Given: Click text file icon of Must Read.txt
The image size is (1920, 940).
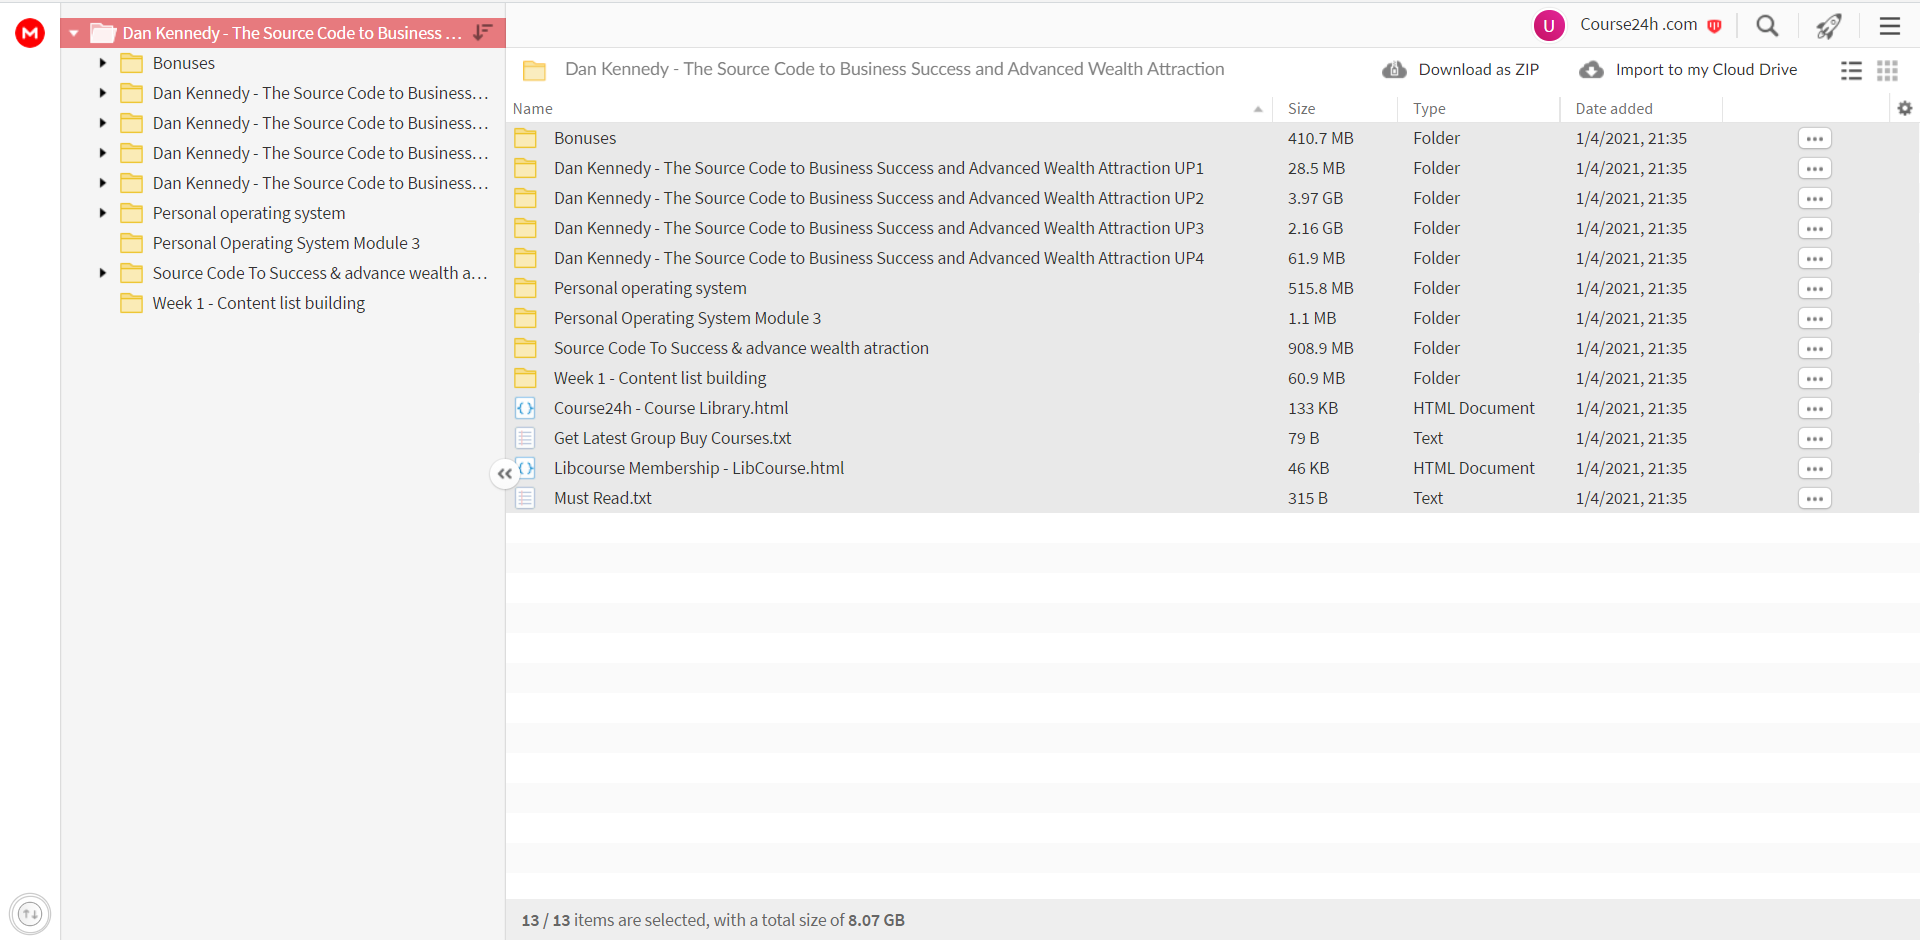Looking at the screenshot, I should click(x=525, y=498).
